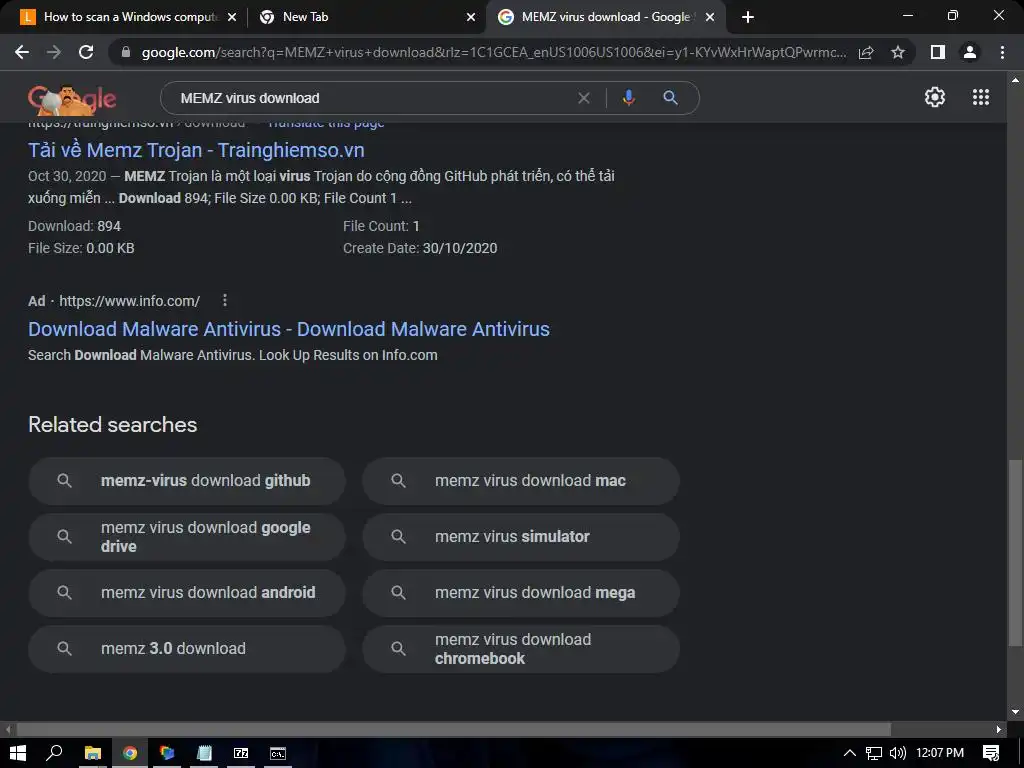The image size is (1024, 768).
Task: Search memz virus download mega
Action: [521, 593]
